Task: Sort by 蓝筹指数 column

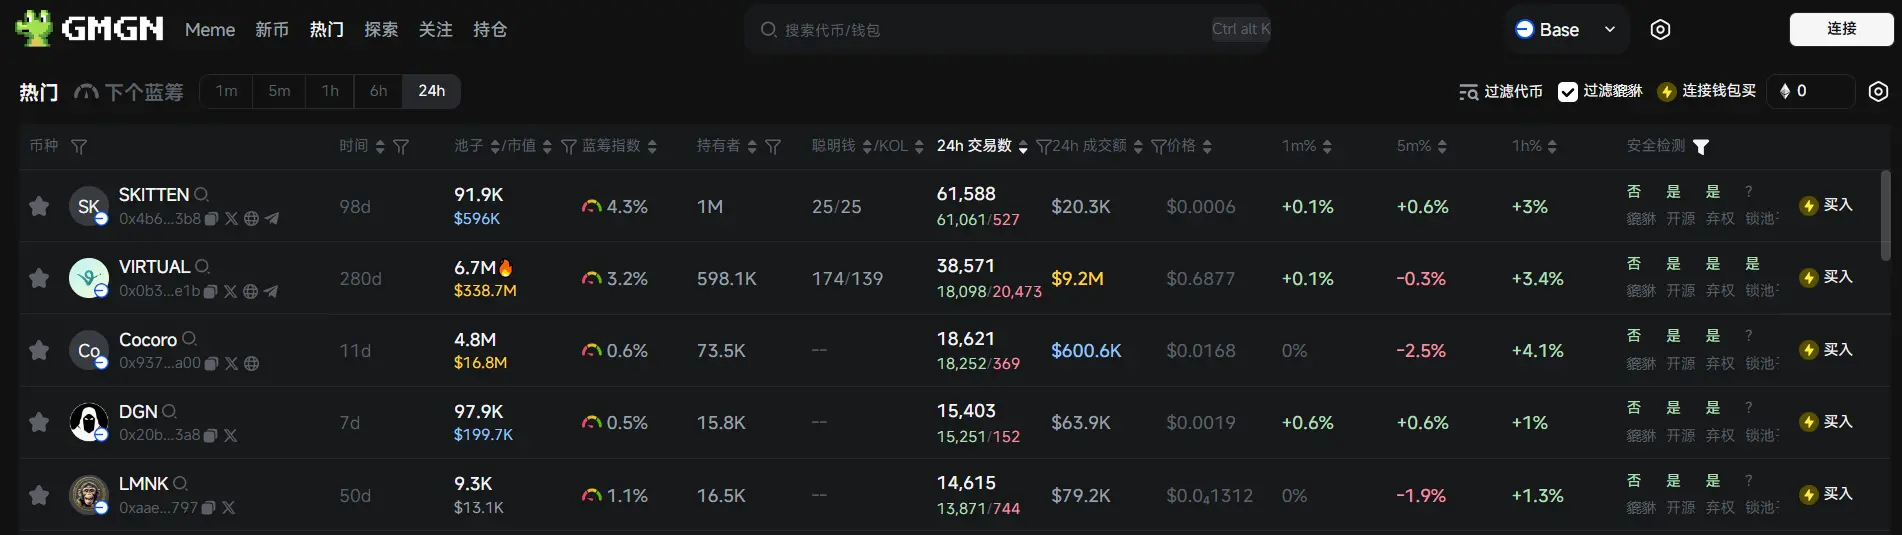Action: point(652,146)
